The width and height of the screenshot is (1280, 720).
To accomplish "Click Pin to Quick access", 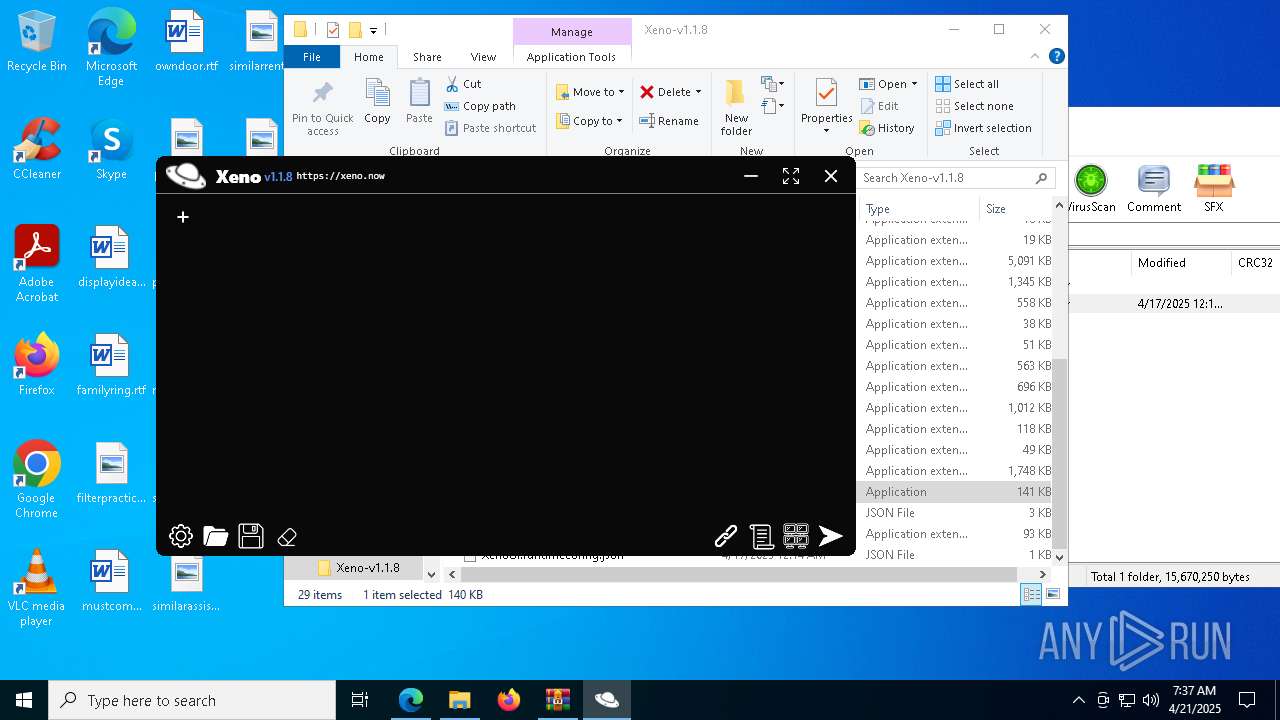I will pyautogui.click(x=322, y=109).
